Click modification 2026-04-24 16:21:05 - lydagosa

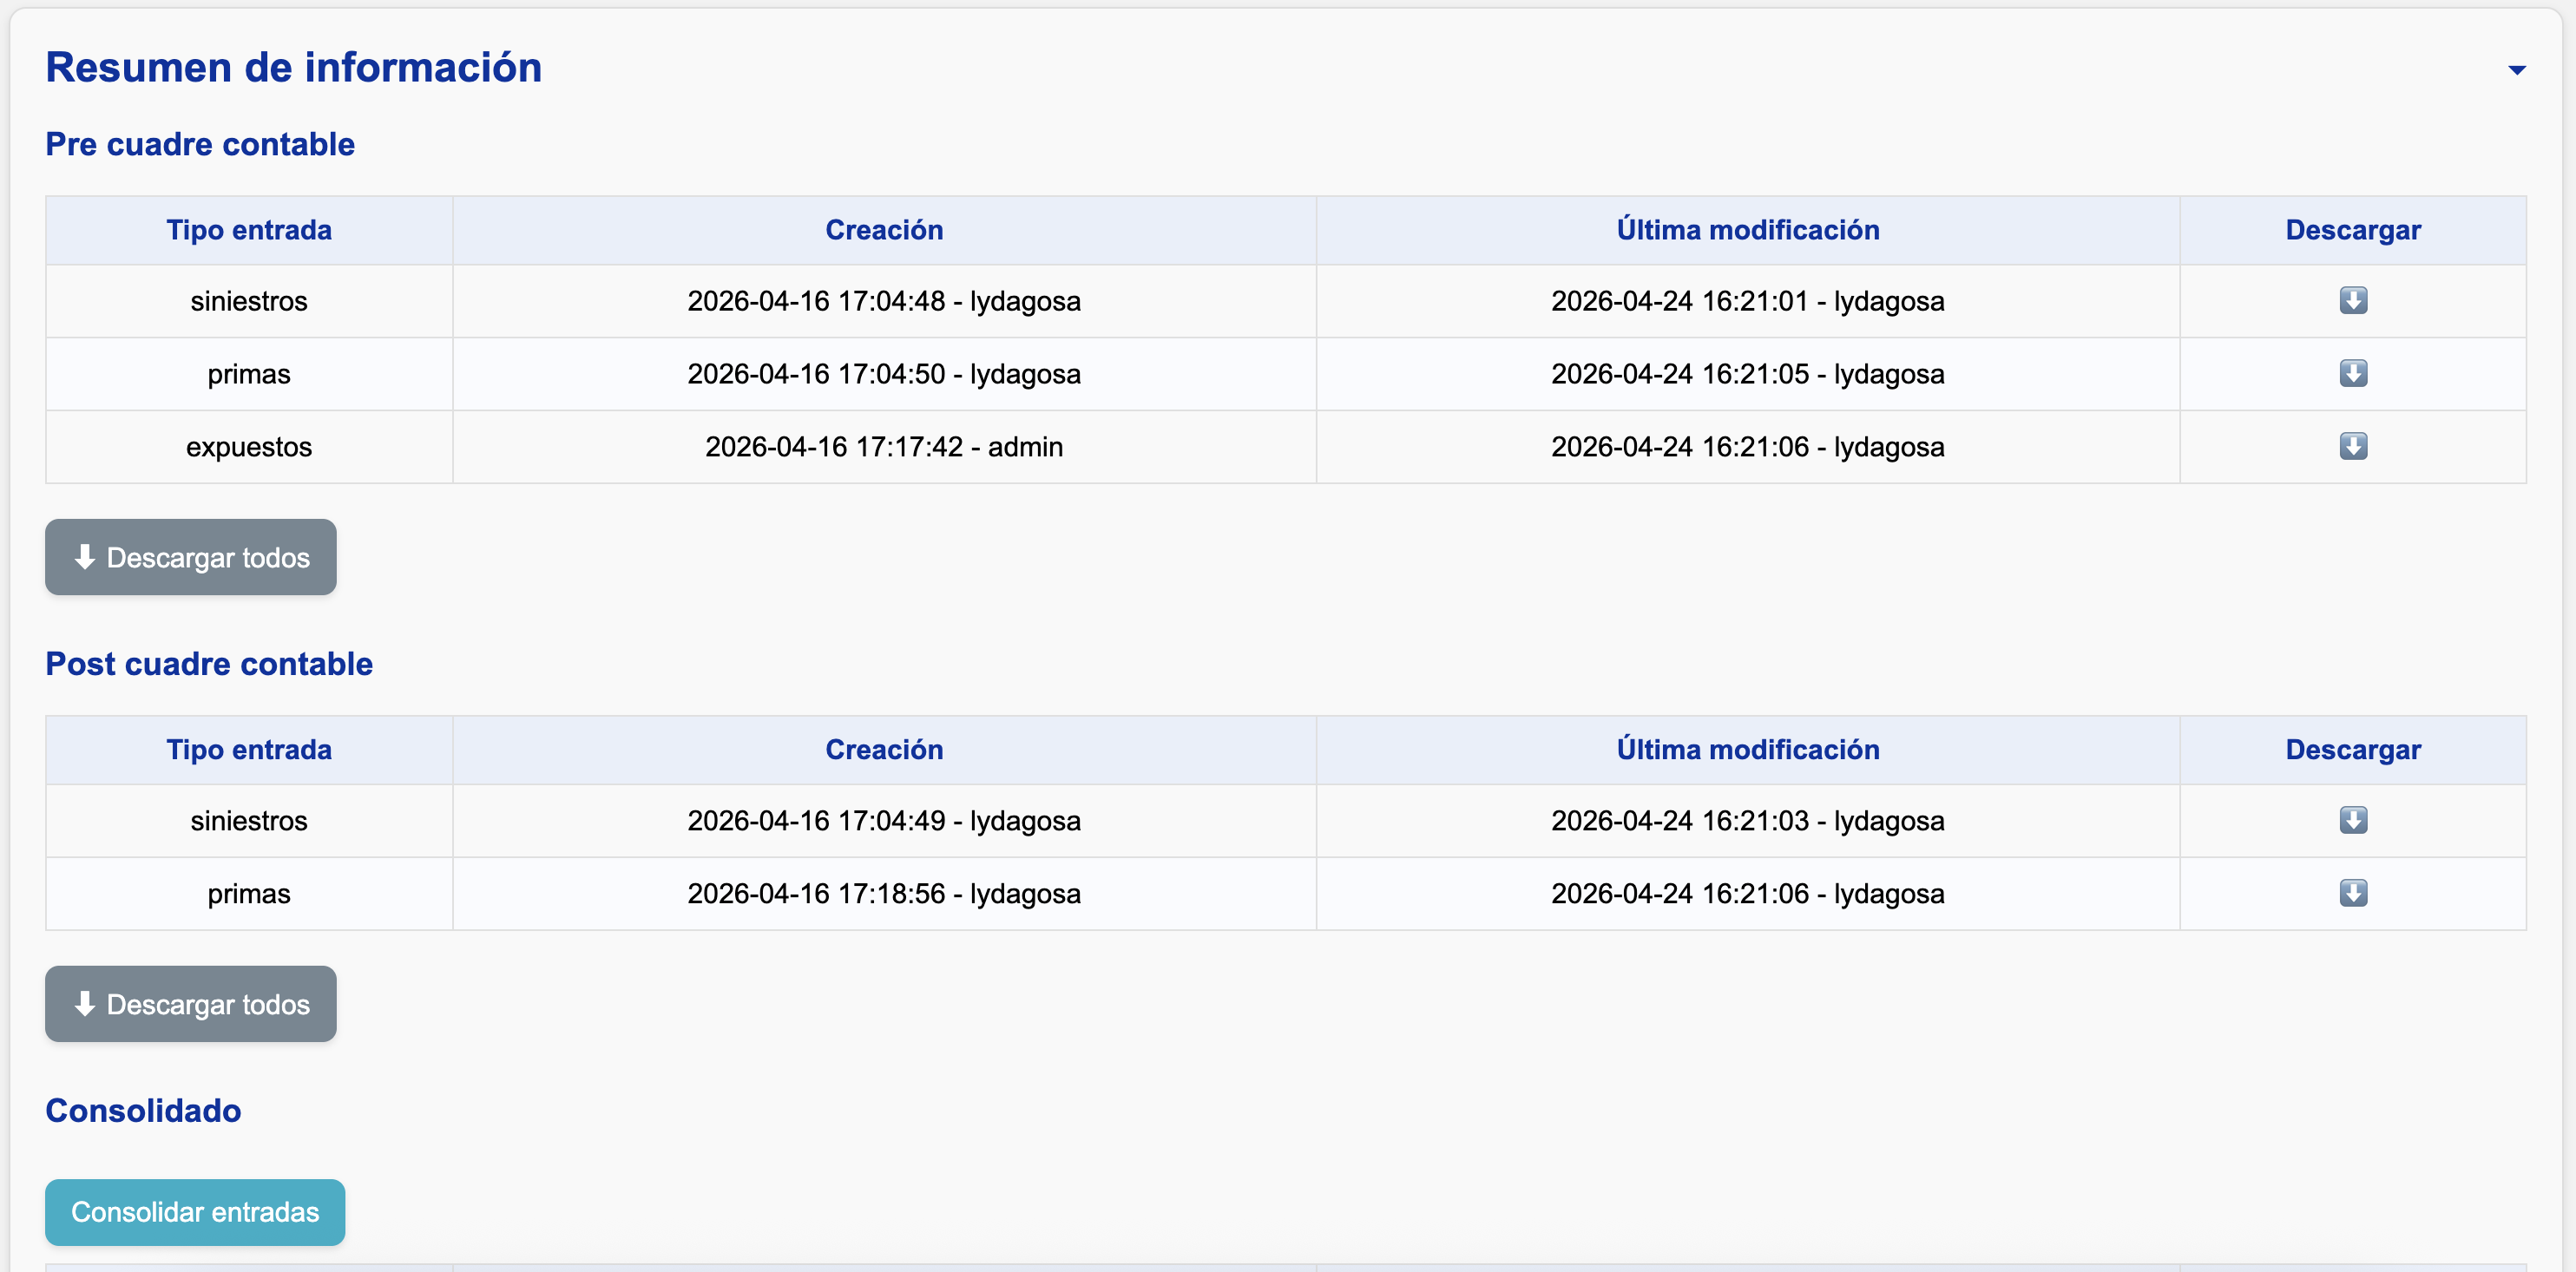coord(1748,374)
